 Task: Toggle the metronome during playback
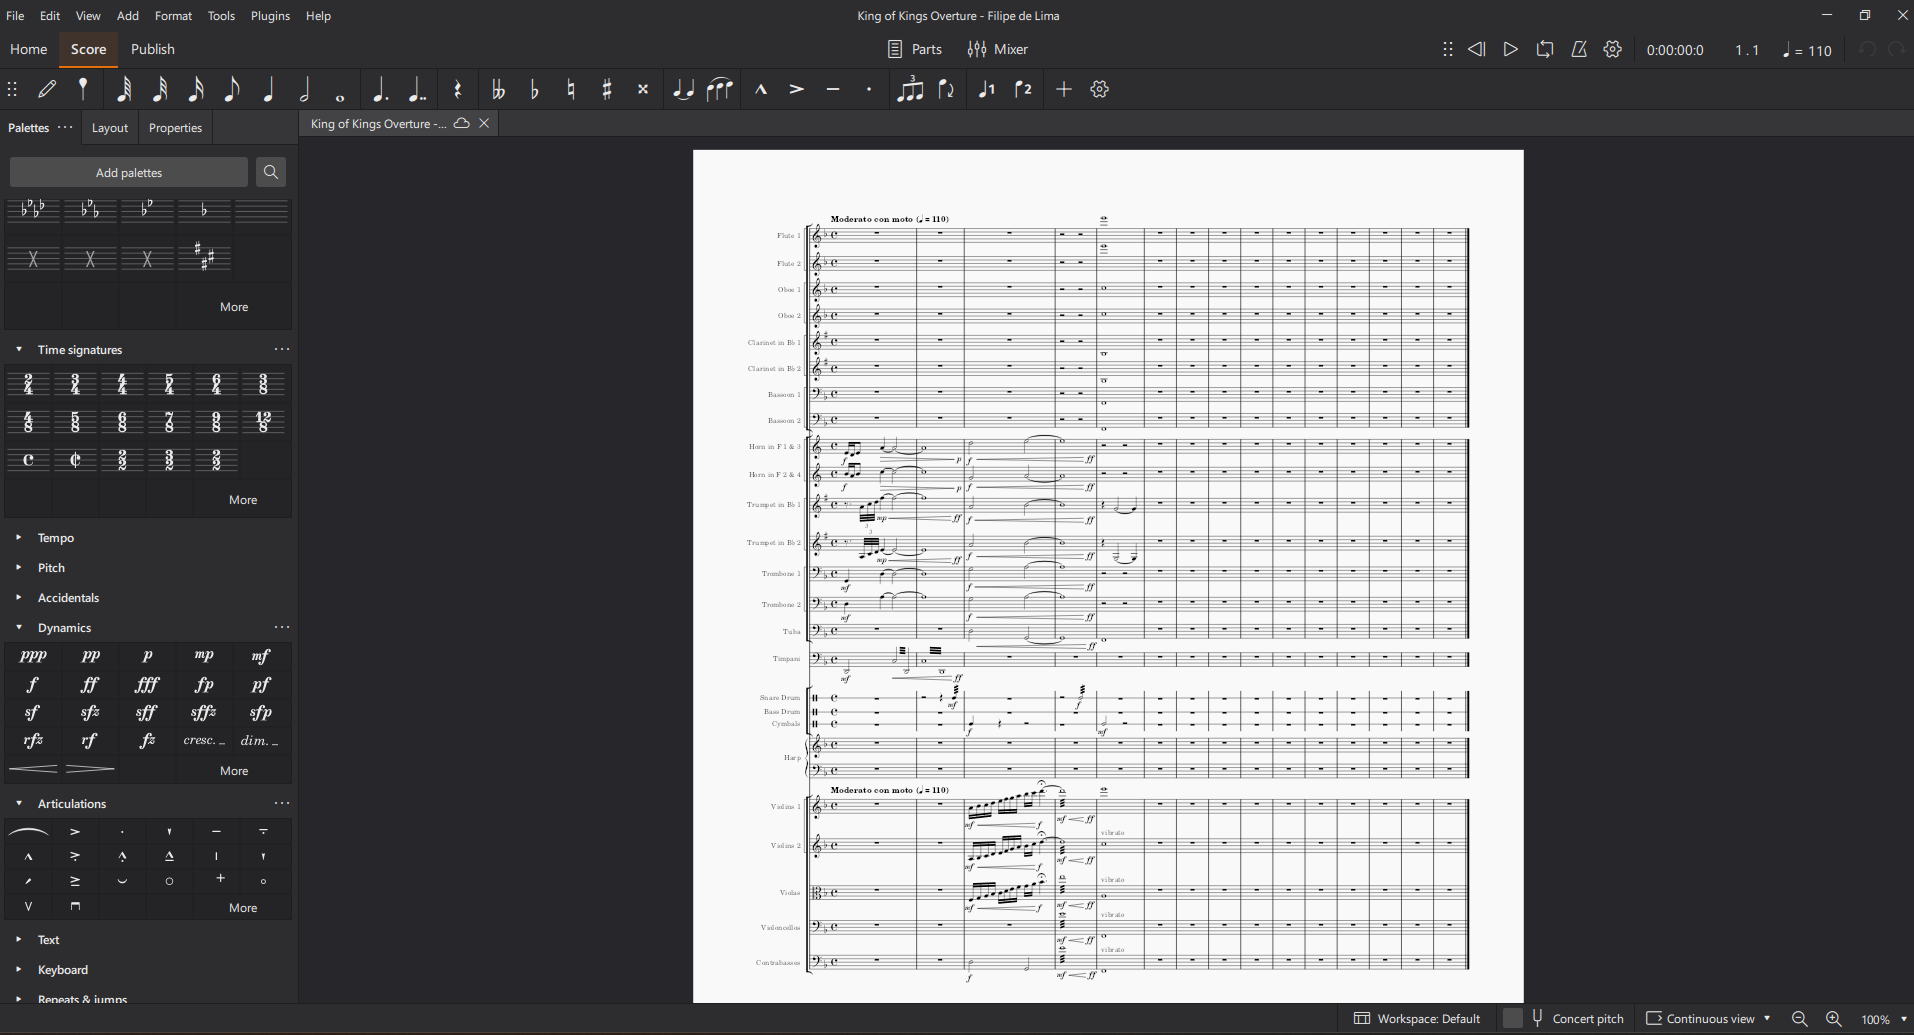[1579, 48]
